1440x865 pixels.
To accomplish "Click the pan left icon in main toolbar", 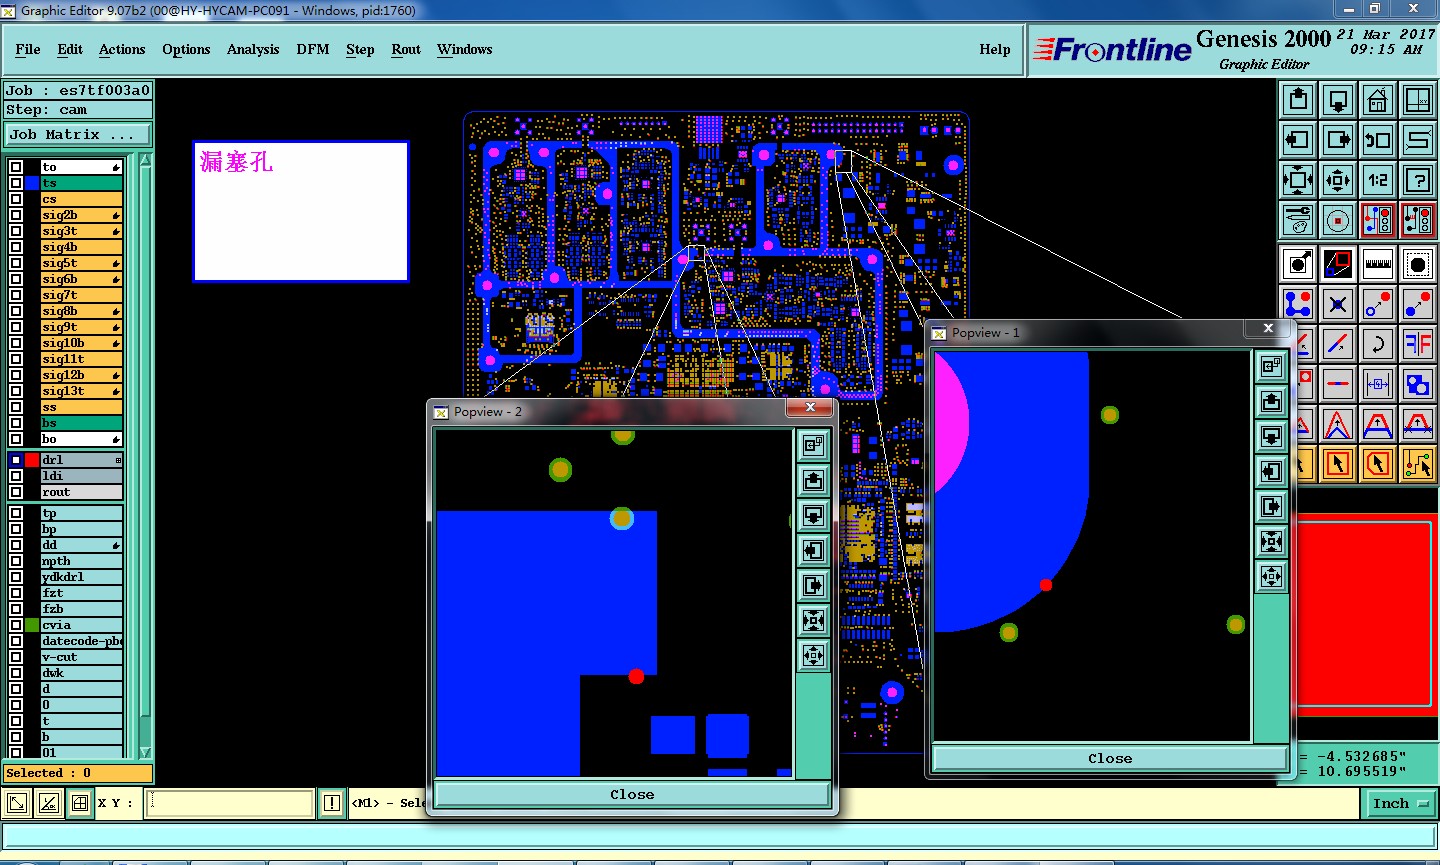I will click(x=1298, y=140).
